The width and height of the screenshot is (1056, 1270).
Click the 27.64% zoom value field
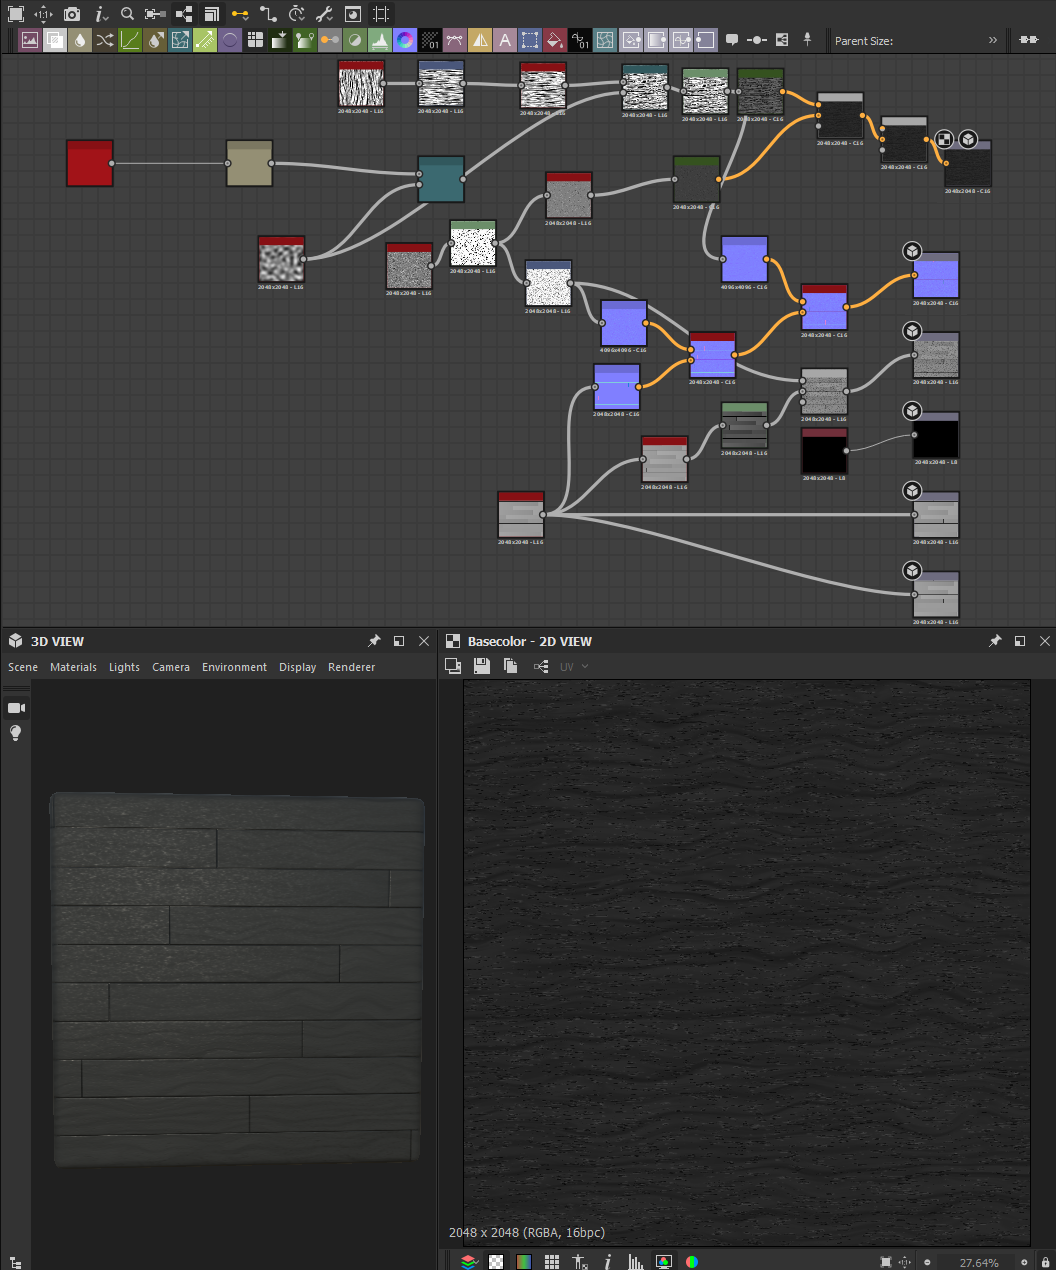[x=978, y=1263]
